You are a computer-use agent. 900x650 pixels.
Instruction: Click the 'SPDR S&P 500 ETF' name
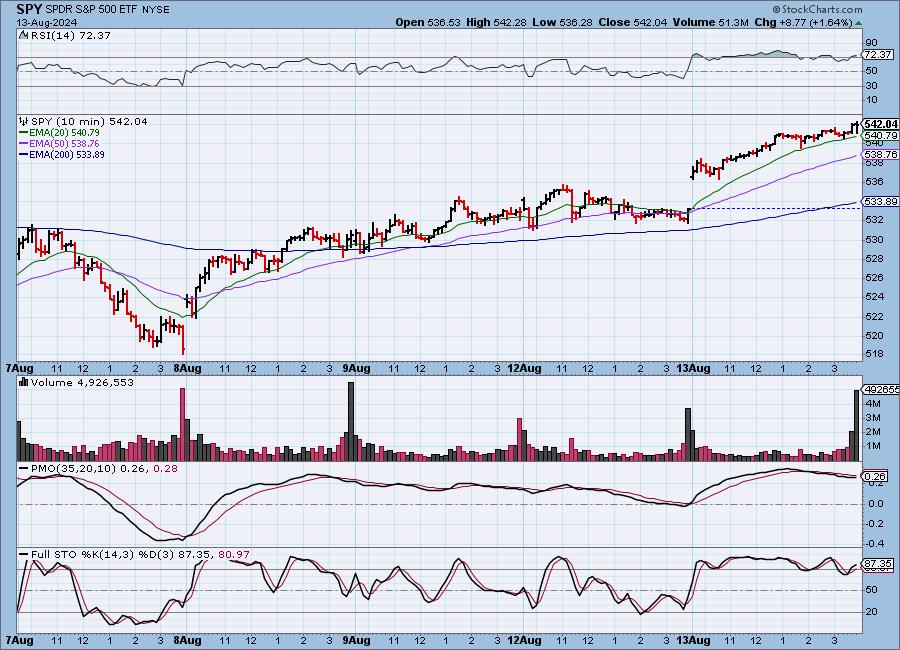click(x=91, y=10)
